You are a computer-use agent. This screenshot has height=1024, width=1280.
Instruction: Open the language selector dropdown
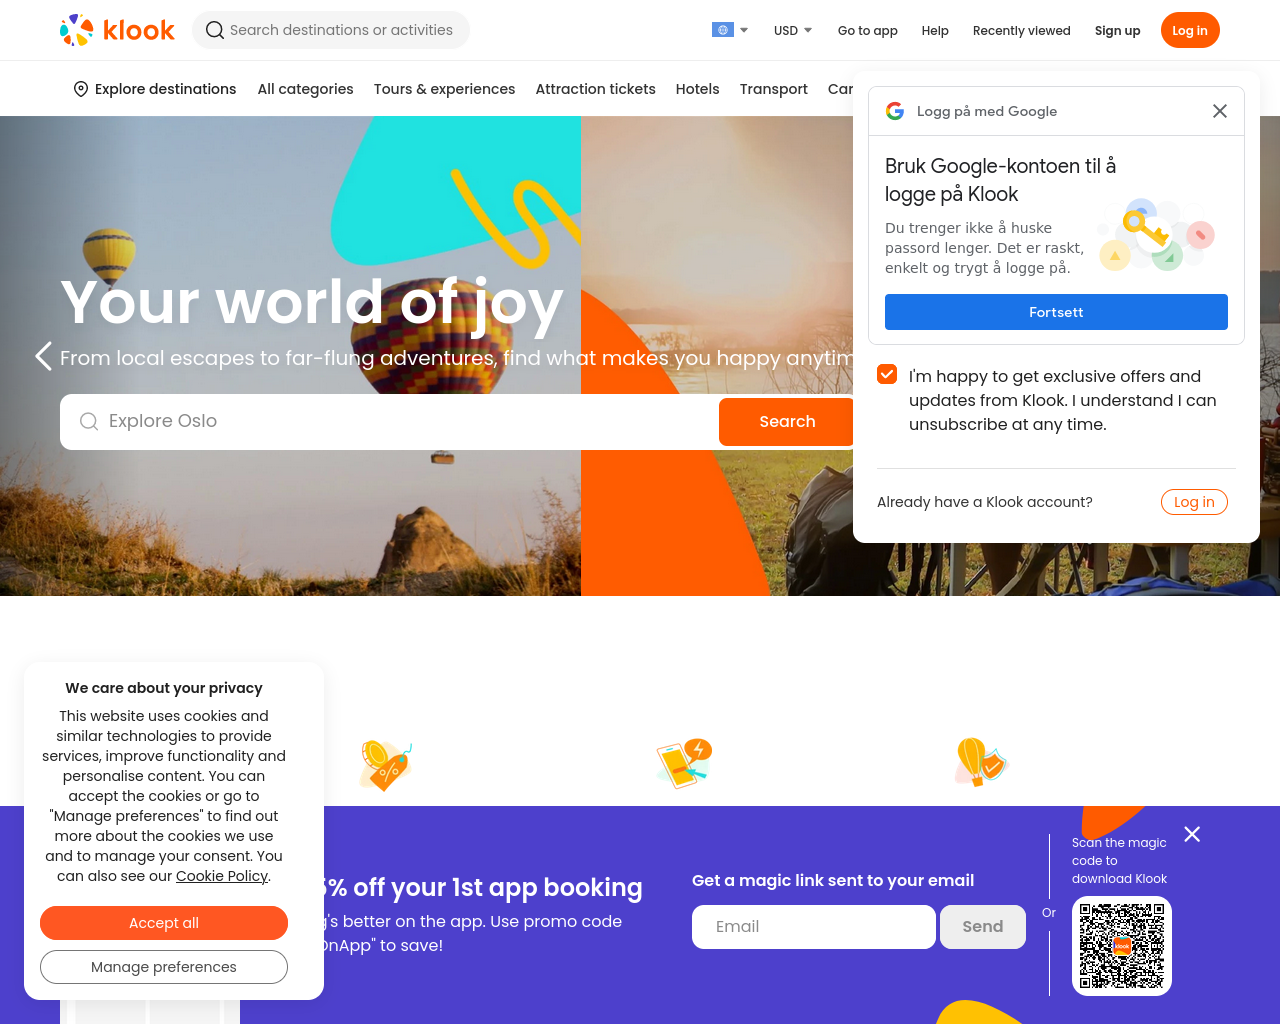[730, 30]
